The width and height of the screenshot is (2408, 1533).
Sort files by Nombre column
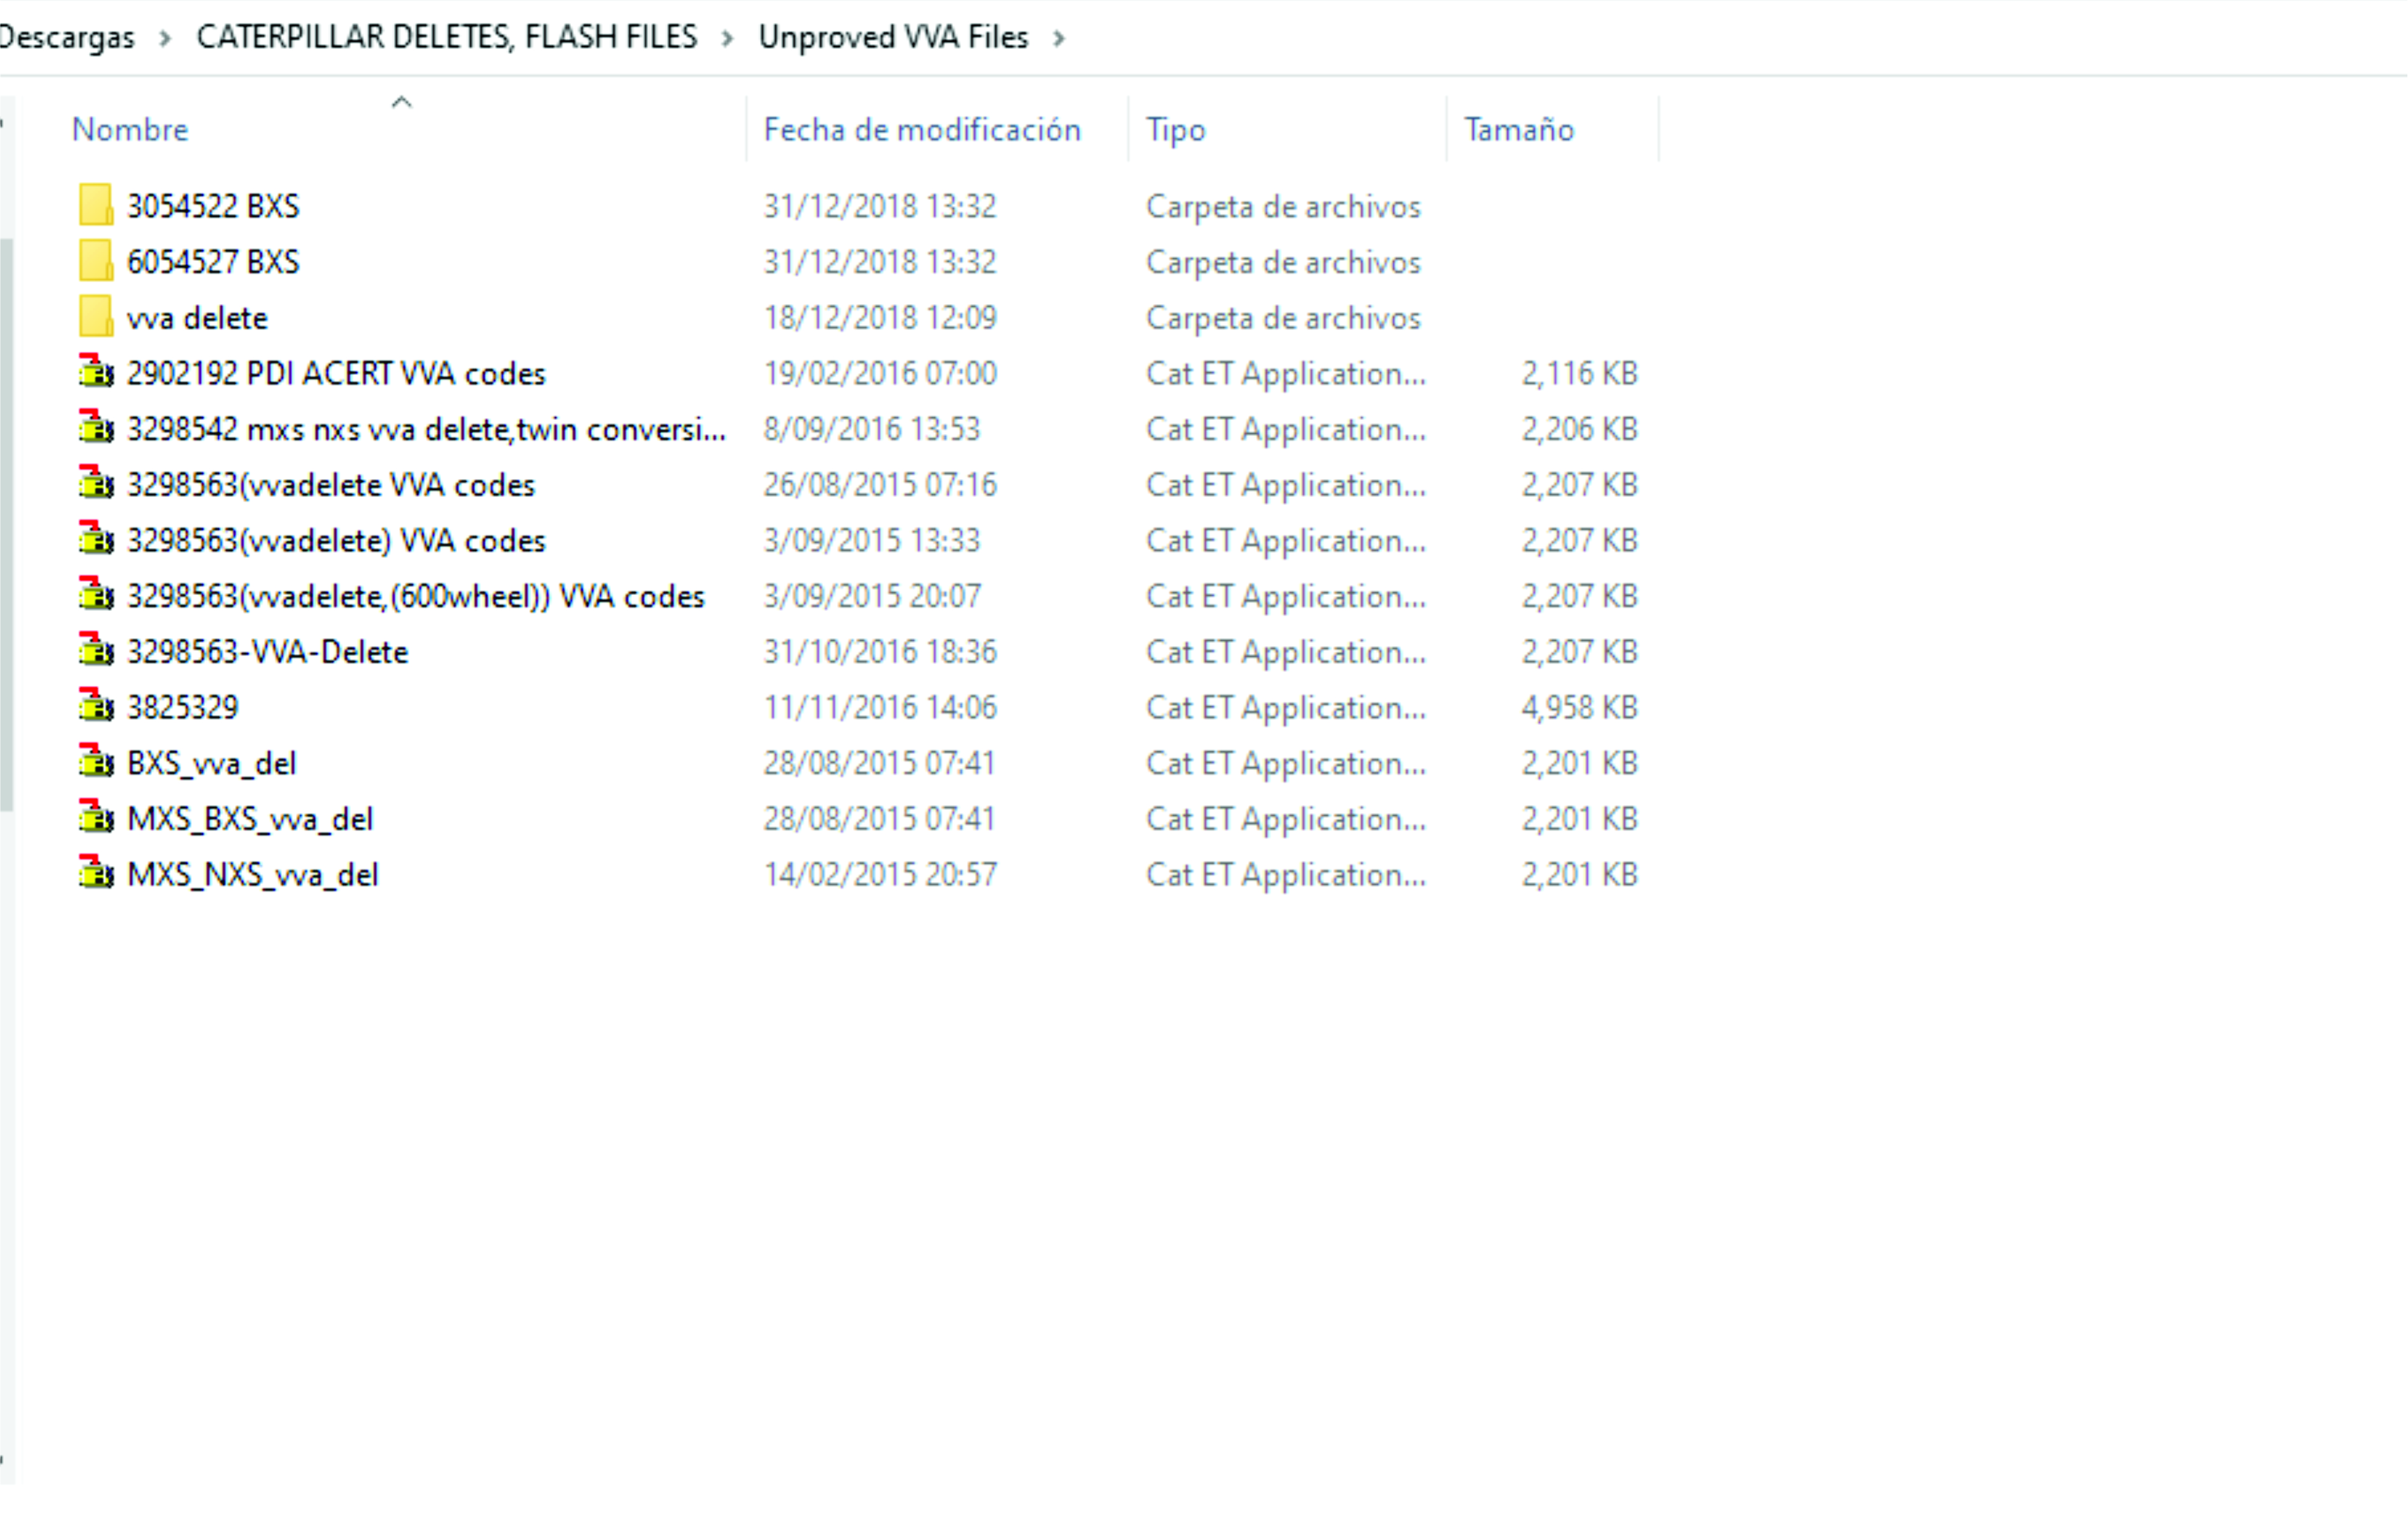pyautogui.click(x=130, y=130)
